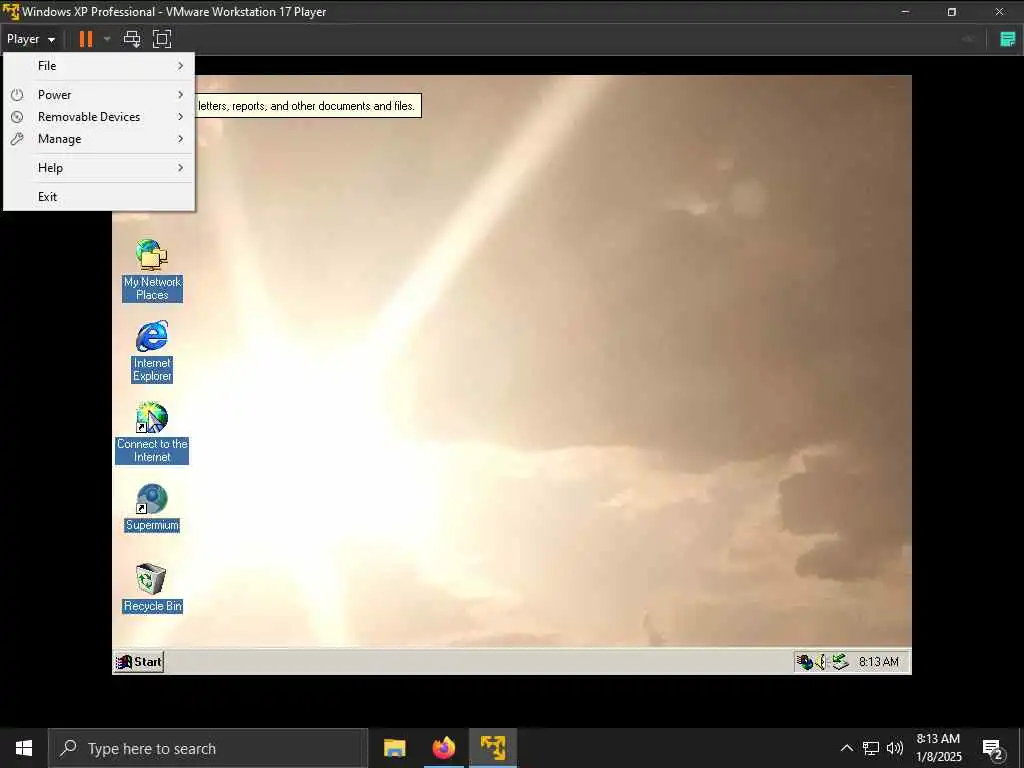Select the Removable Devices disc icon
Screen dimensions: 1024x768
pos(17,117)
